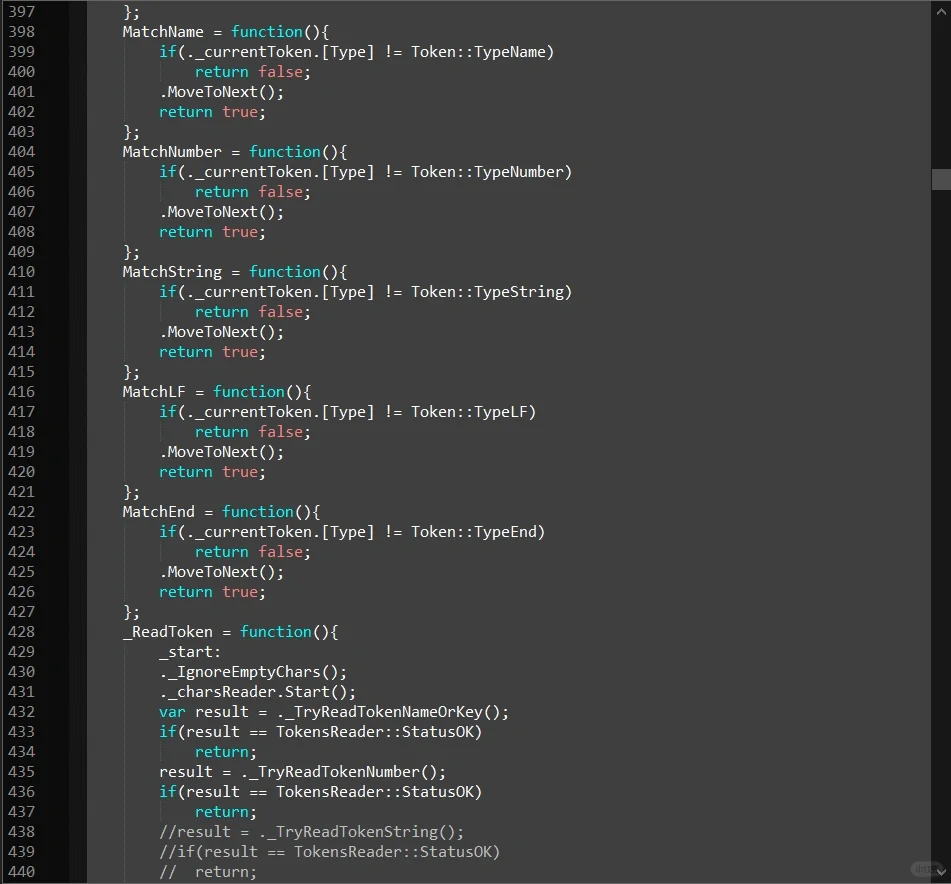Click 'MatchString = function(){' declaration
Screen dimensions: 951x884
(x=235, y=272)
